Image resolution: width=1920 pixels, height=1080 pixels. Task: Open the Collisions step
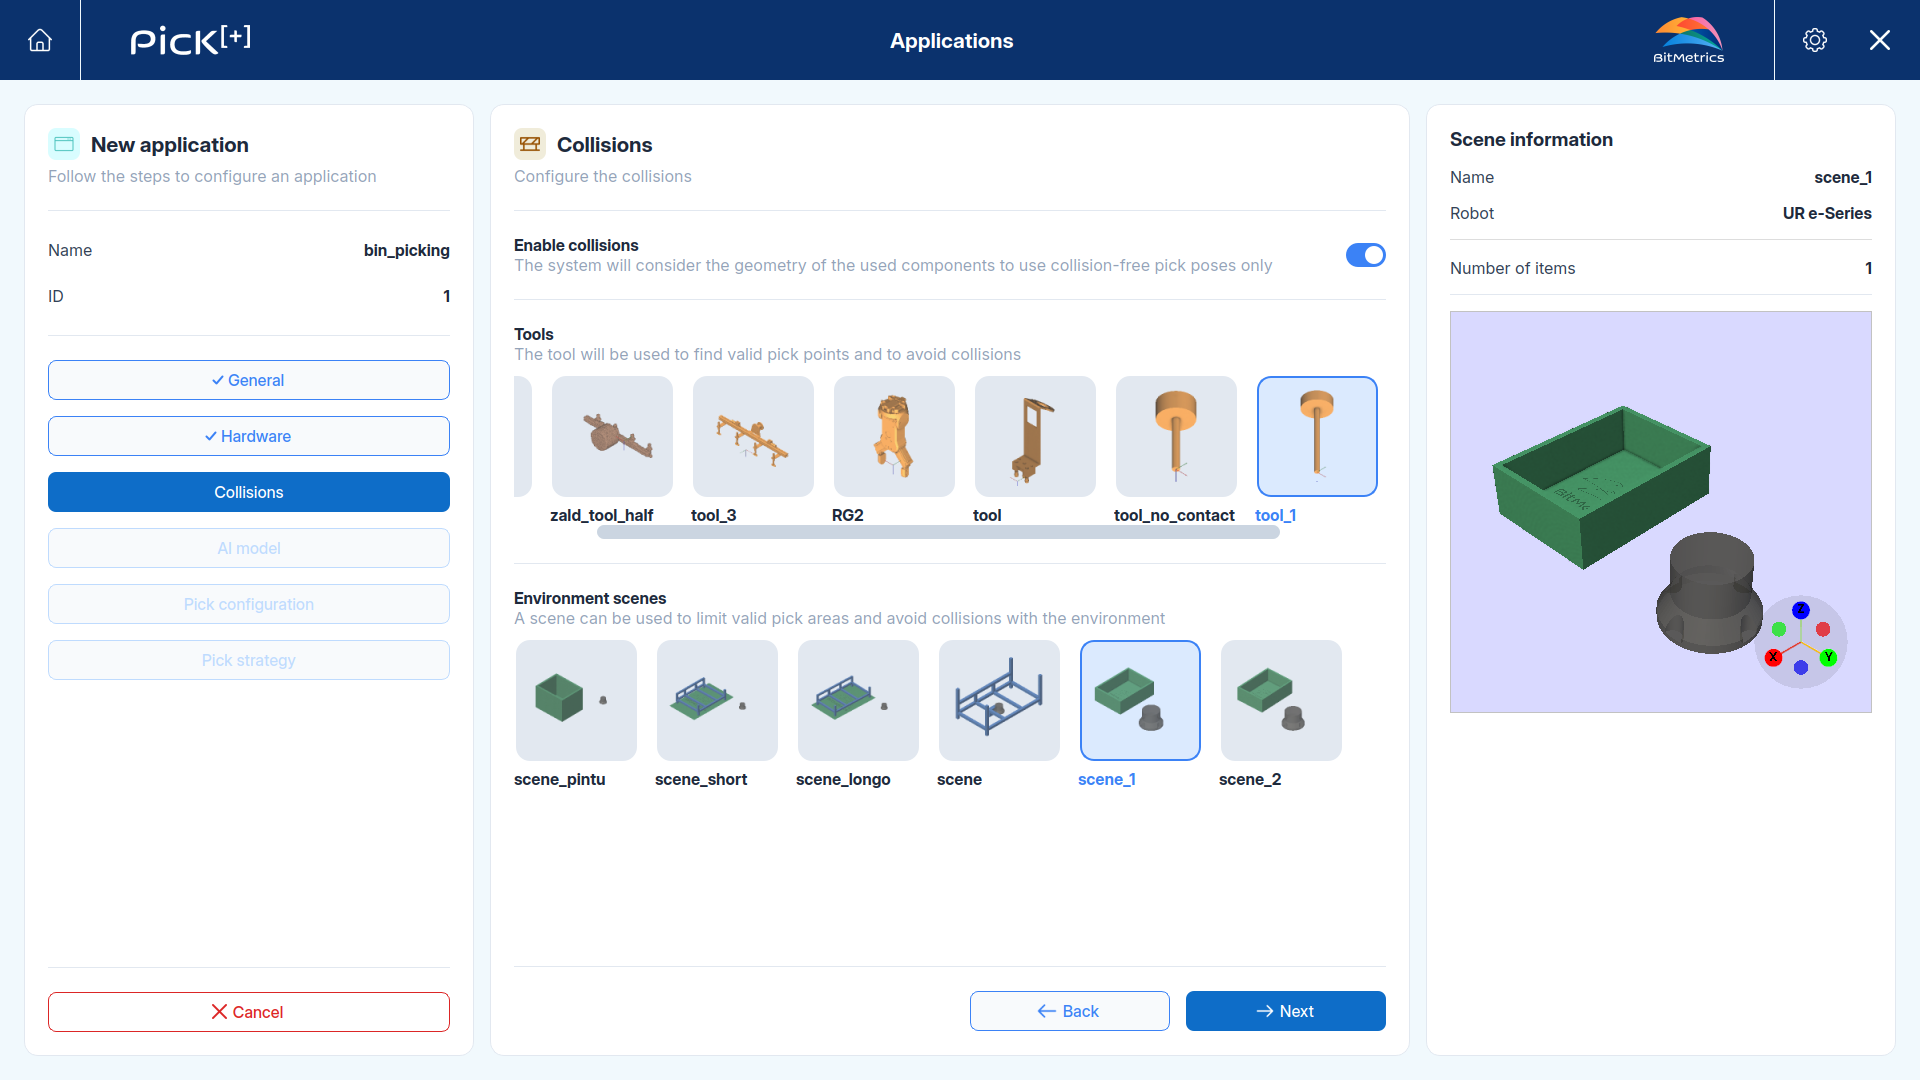click(x=249, y=492)
